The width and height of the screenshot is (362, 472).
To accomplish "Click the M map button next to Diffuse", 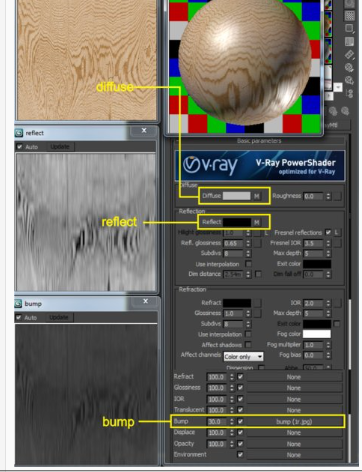I will [x=256, y=196].
